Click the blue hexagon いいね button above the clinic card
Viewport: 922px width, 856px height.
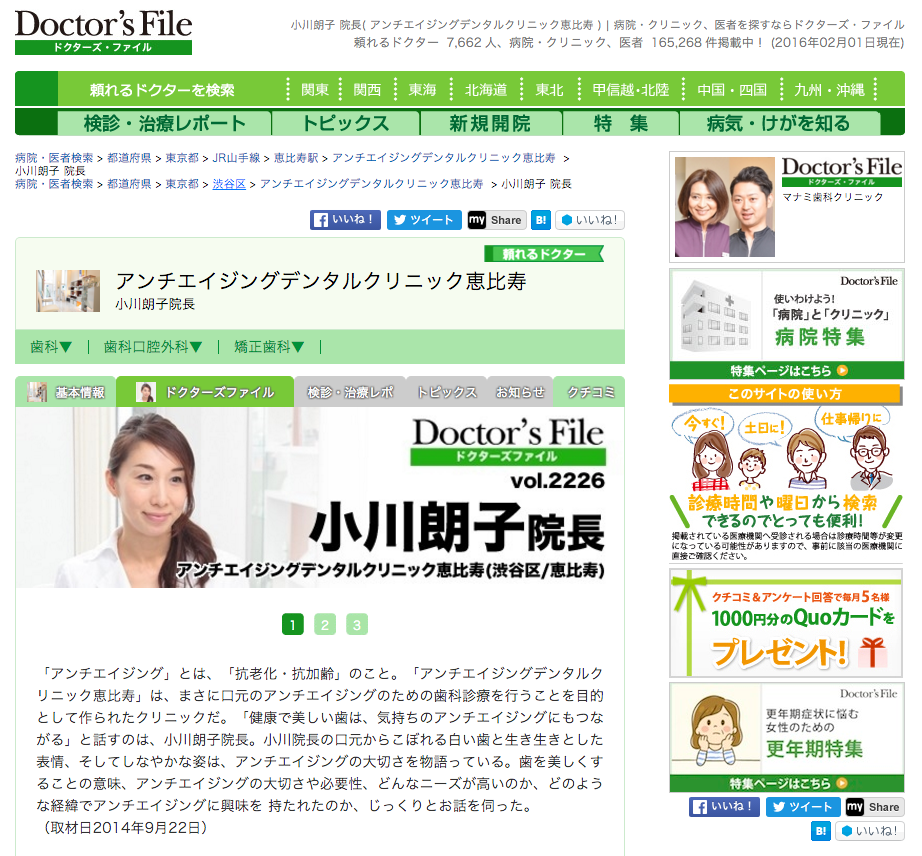590,220
